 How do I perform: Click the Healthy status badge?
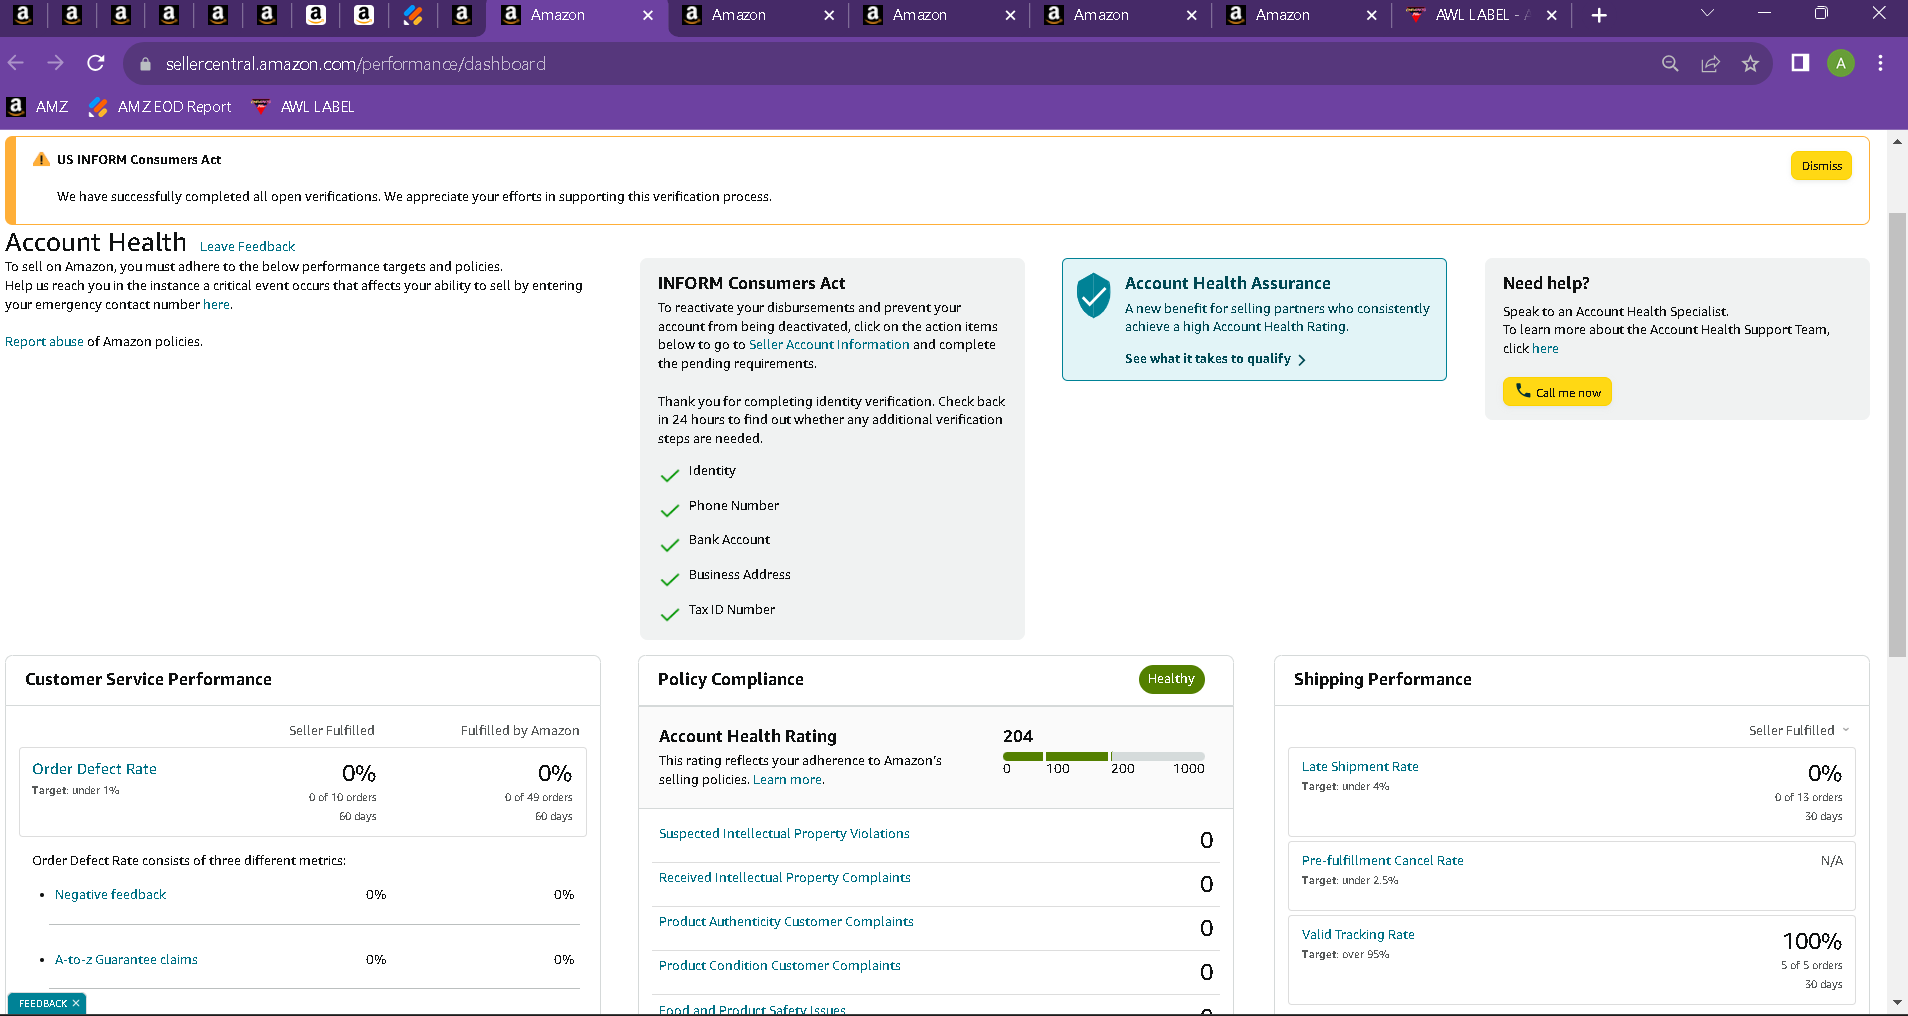(x=1171, y=679)
